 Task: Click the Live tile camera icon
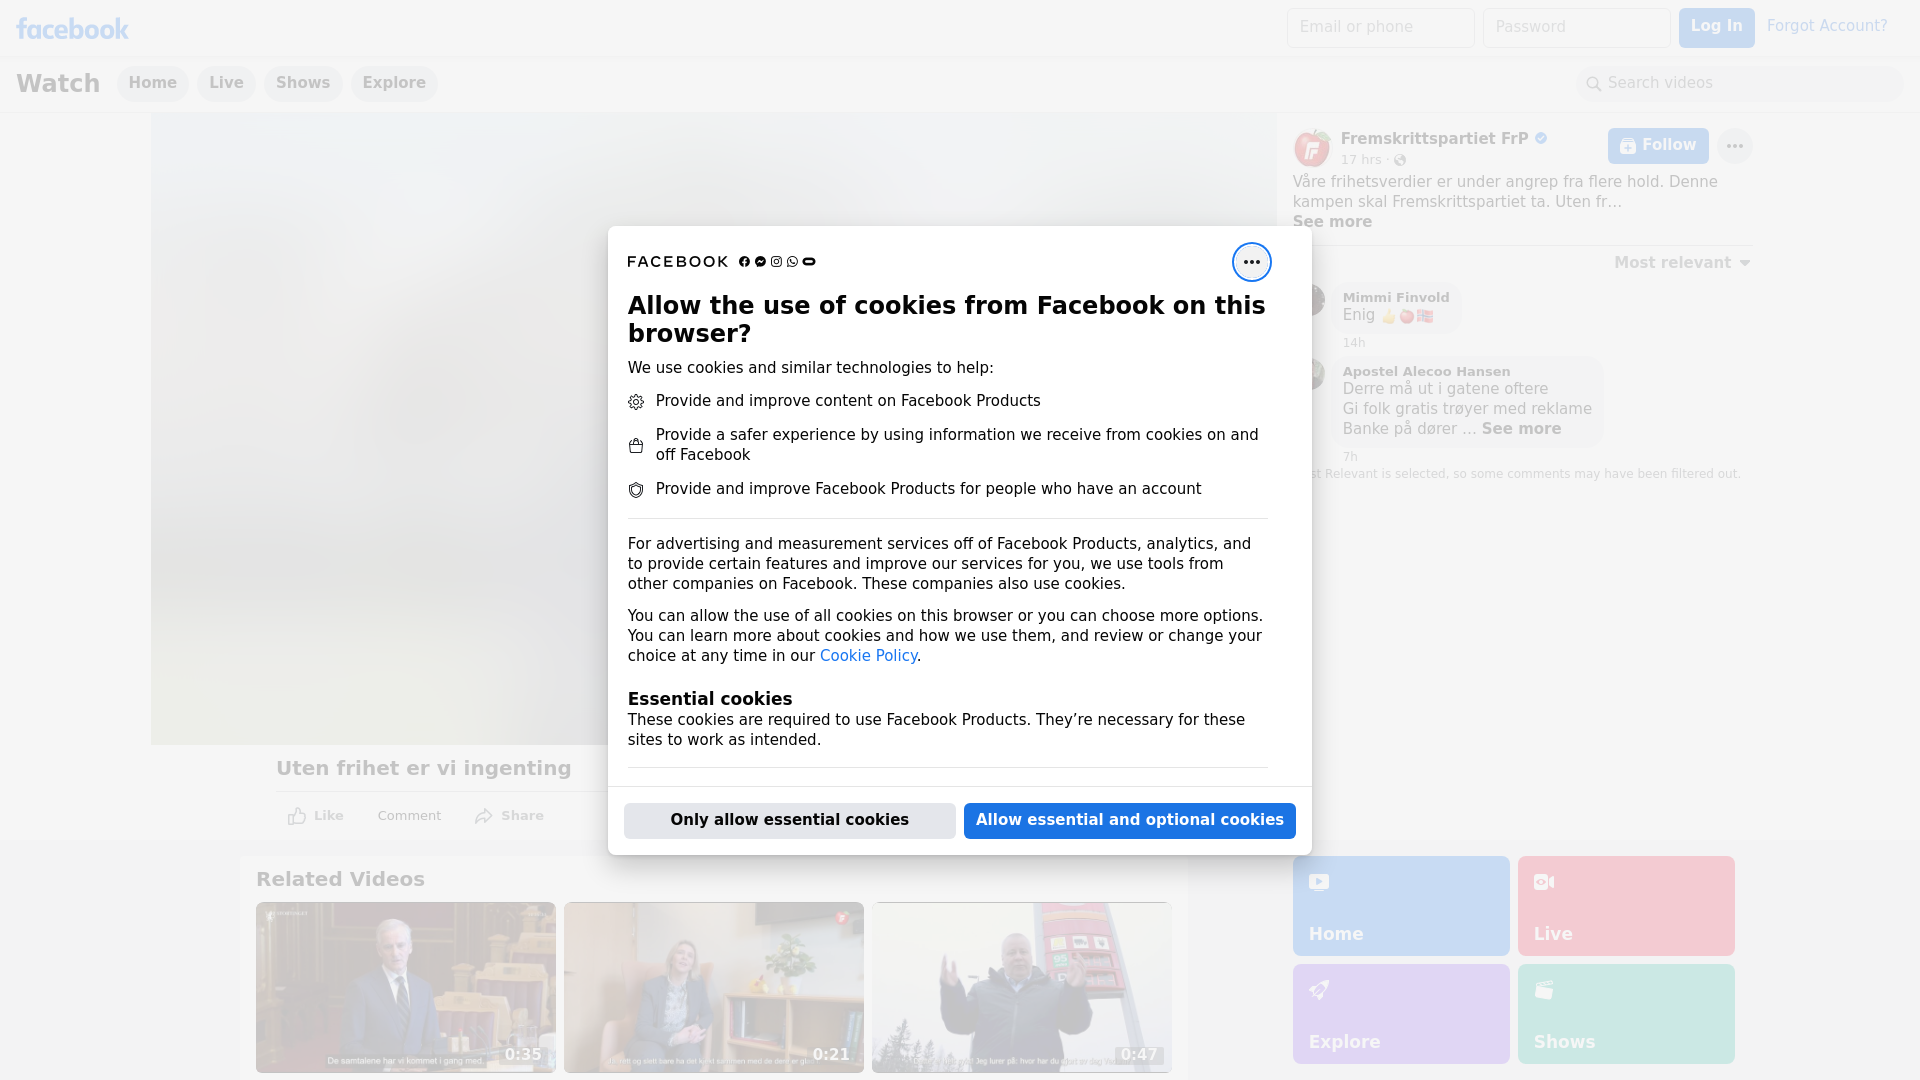(x=1544, y=882)
